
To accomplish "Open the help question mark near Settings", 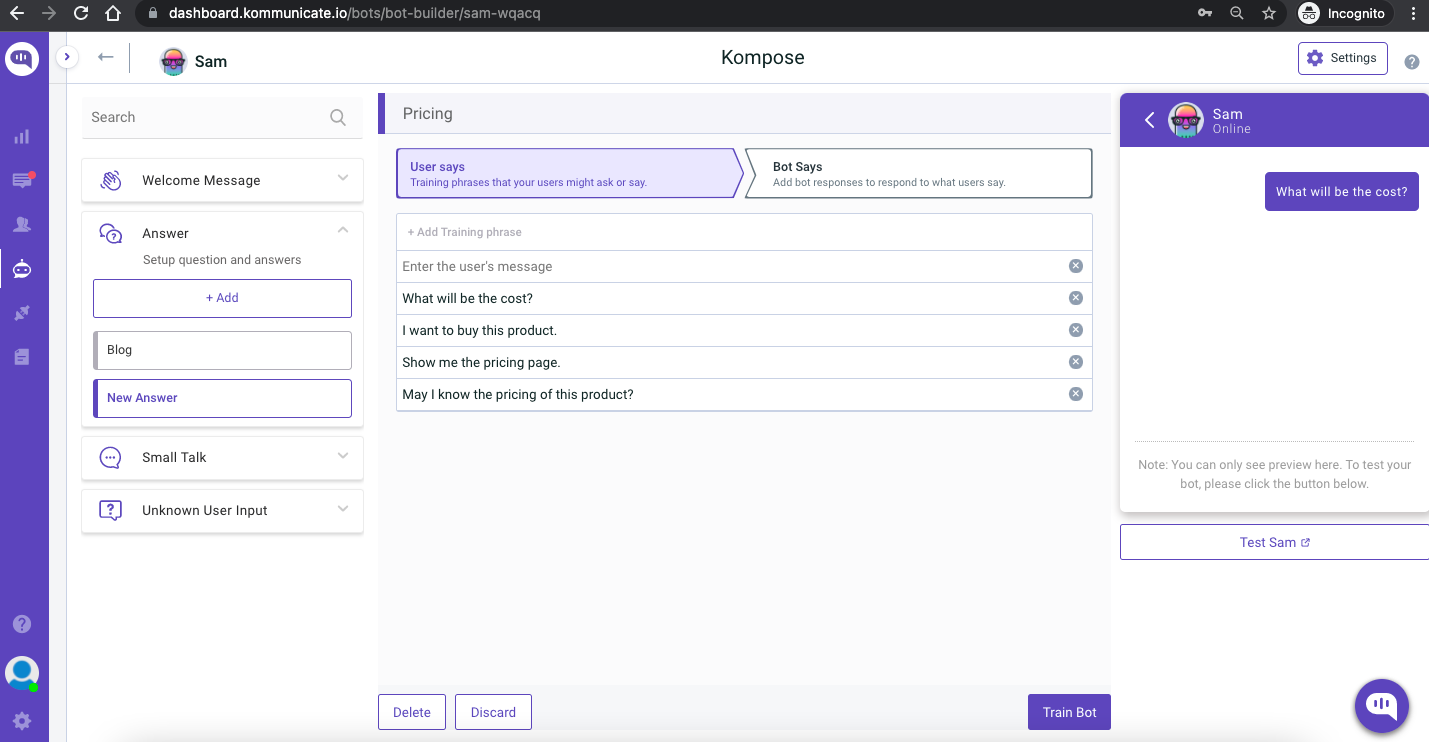I will click(1412, 61).
